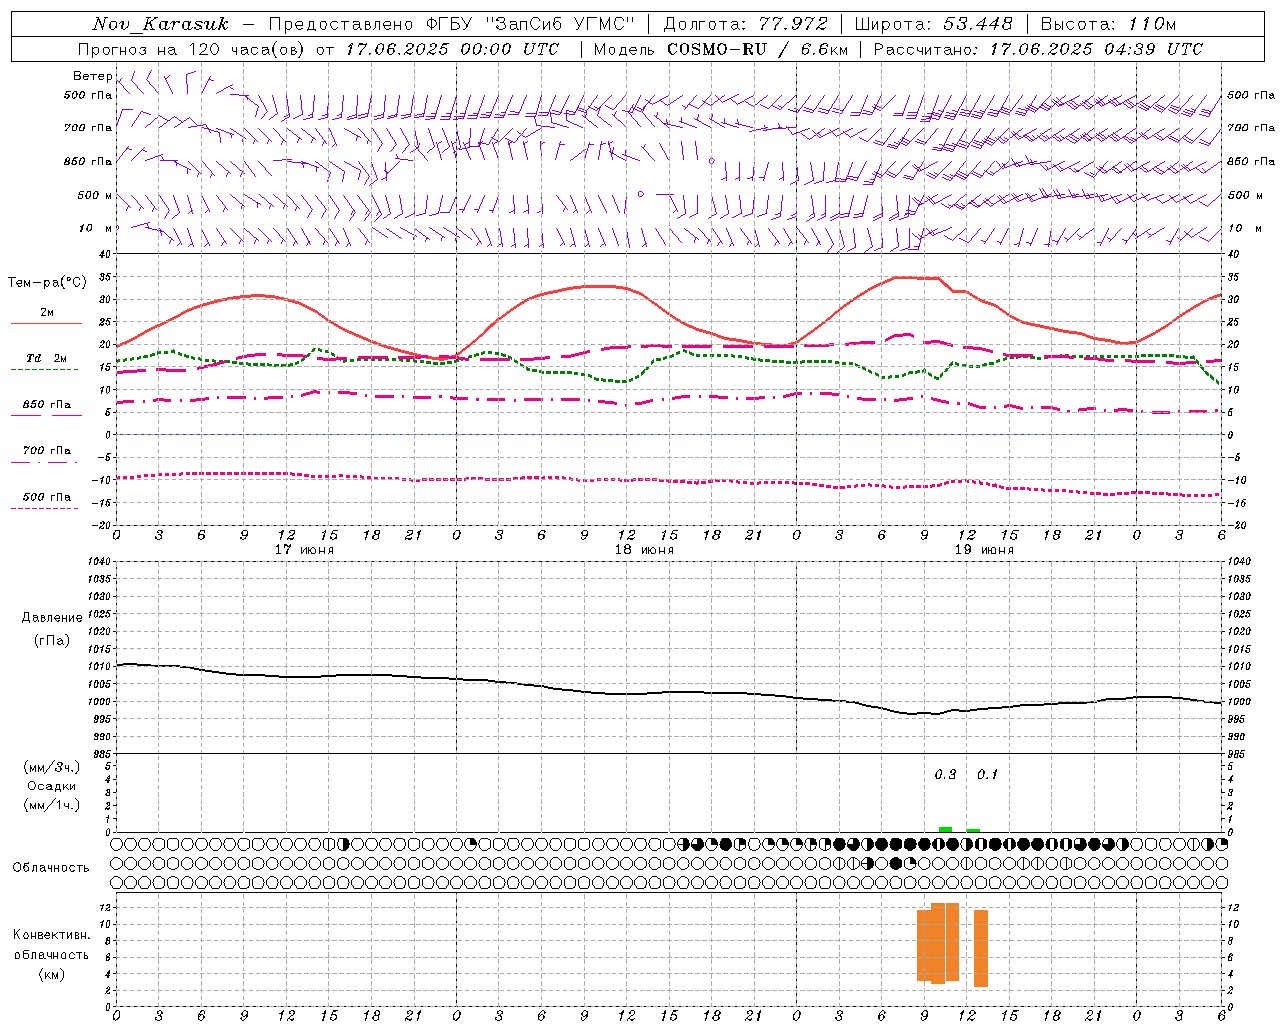This screenshot has width=1280, height=1024.
Task: Click the 'Конвективн.' convective cloud label
Action: point(51,935)
